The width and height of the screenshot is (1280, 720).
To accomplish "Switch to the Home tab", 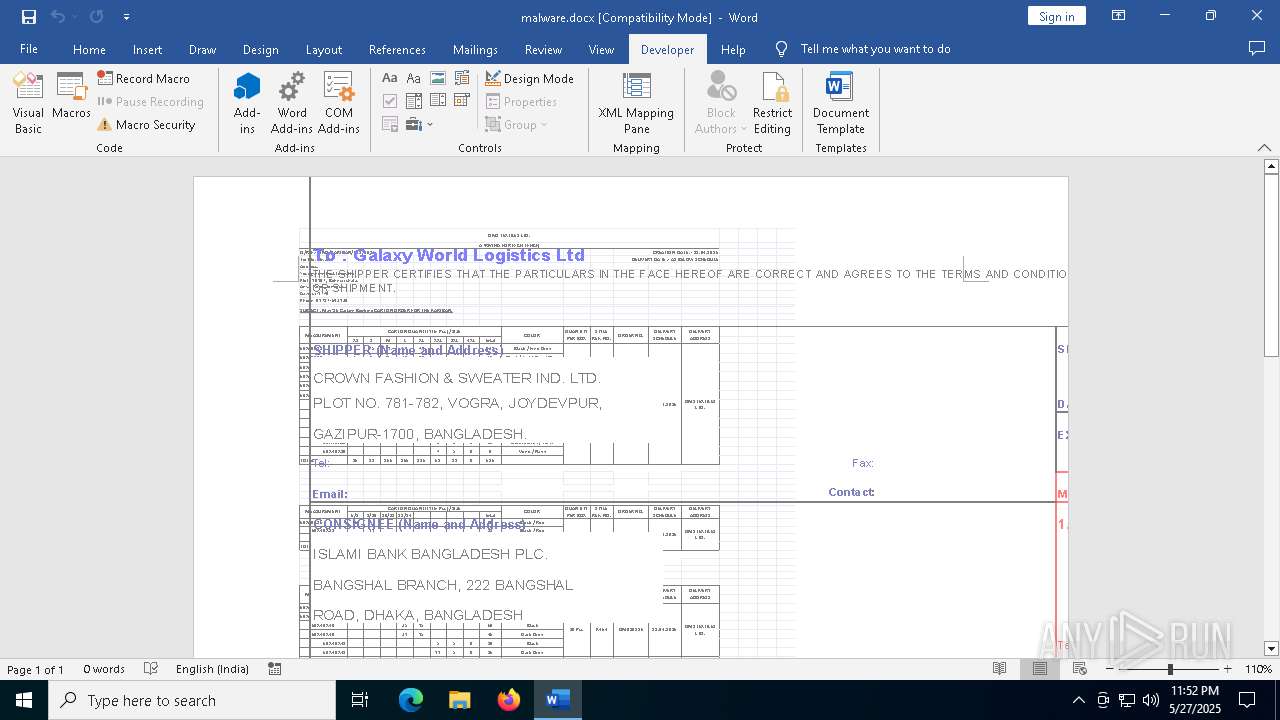I will point(89,49).
